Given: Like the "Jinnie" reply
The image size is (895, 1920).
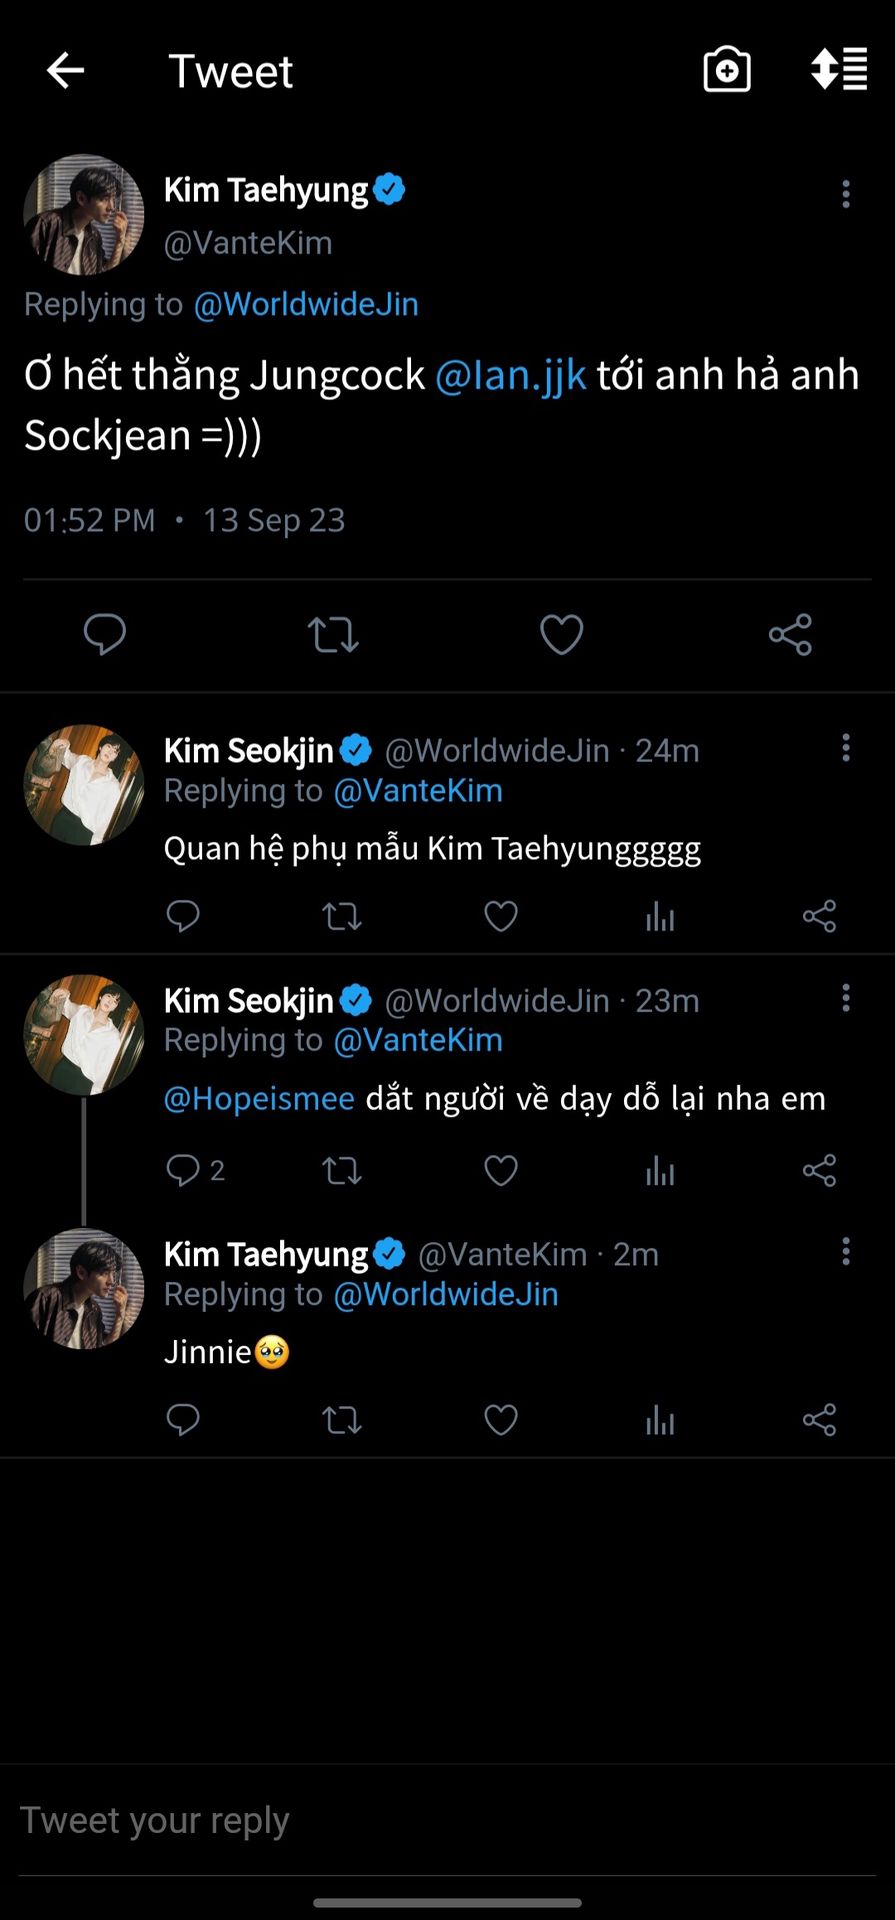Looking at the screenshot, I should (x=501, y=1420).
